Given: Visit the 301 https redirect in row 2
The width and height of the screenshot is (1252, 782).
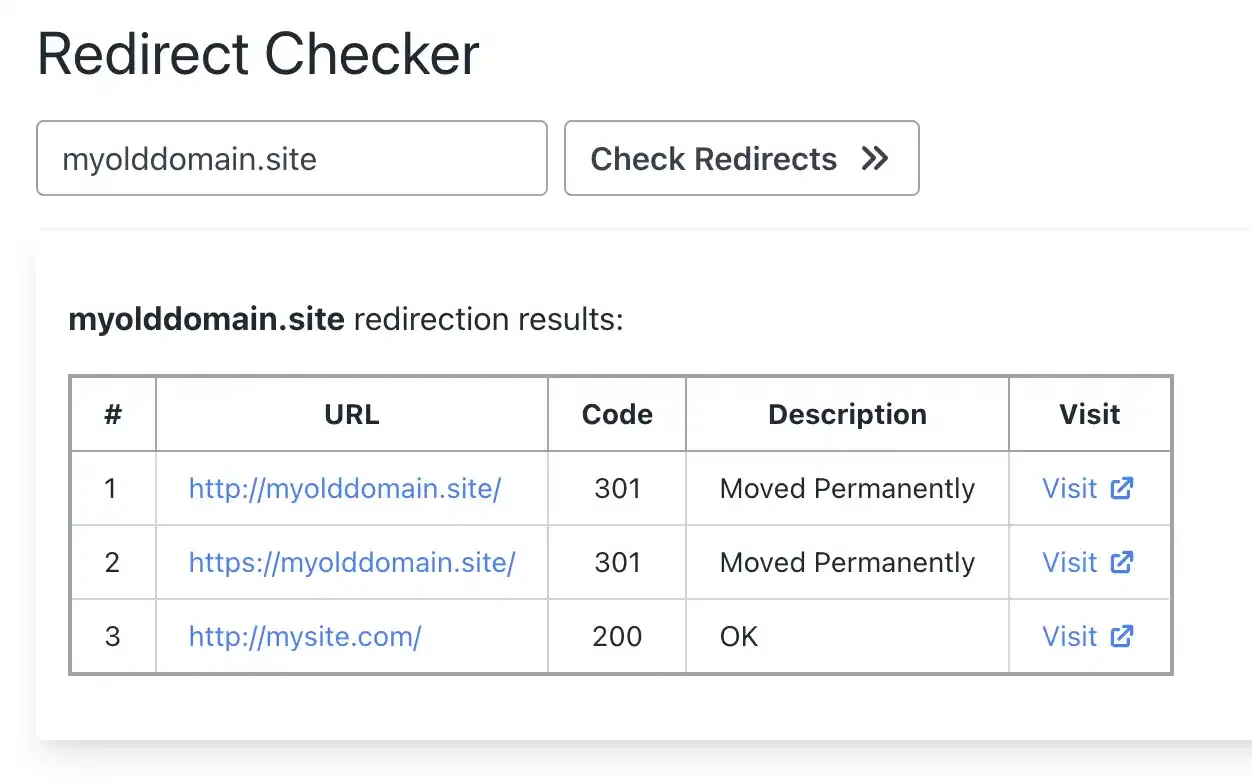Looking at the screenshot, I should [x=1070, y=562].
